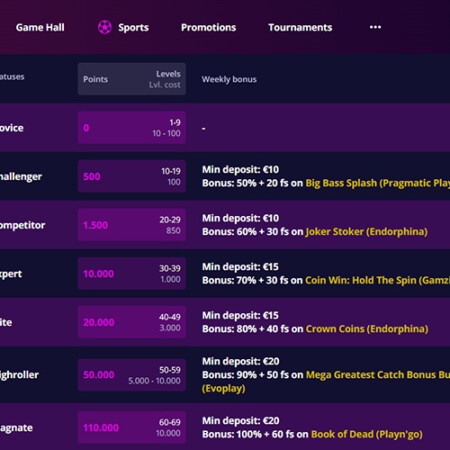Open the three-dots more menu
Viewport: 450px width, 450px height.
pyautogui.click(x=375, y=27)
